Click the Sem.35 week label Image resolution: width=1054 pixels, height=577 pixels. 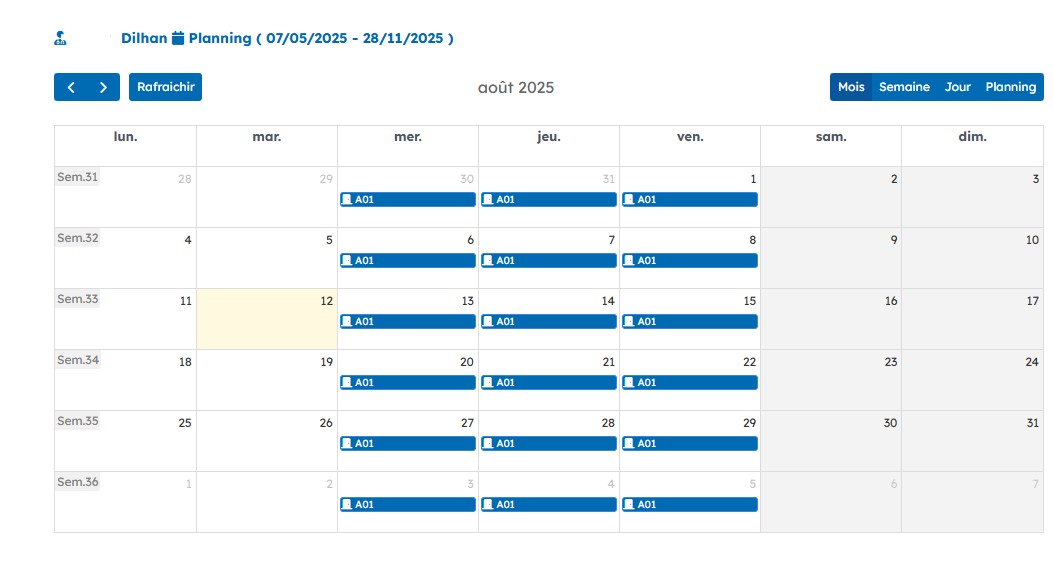(x=77, y=421)
